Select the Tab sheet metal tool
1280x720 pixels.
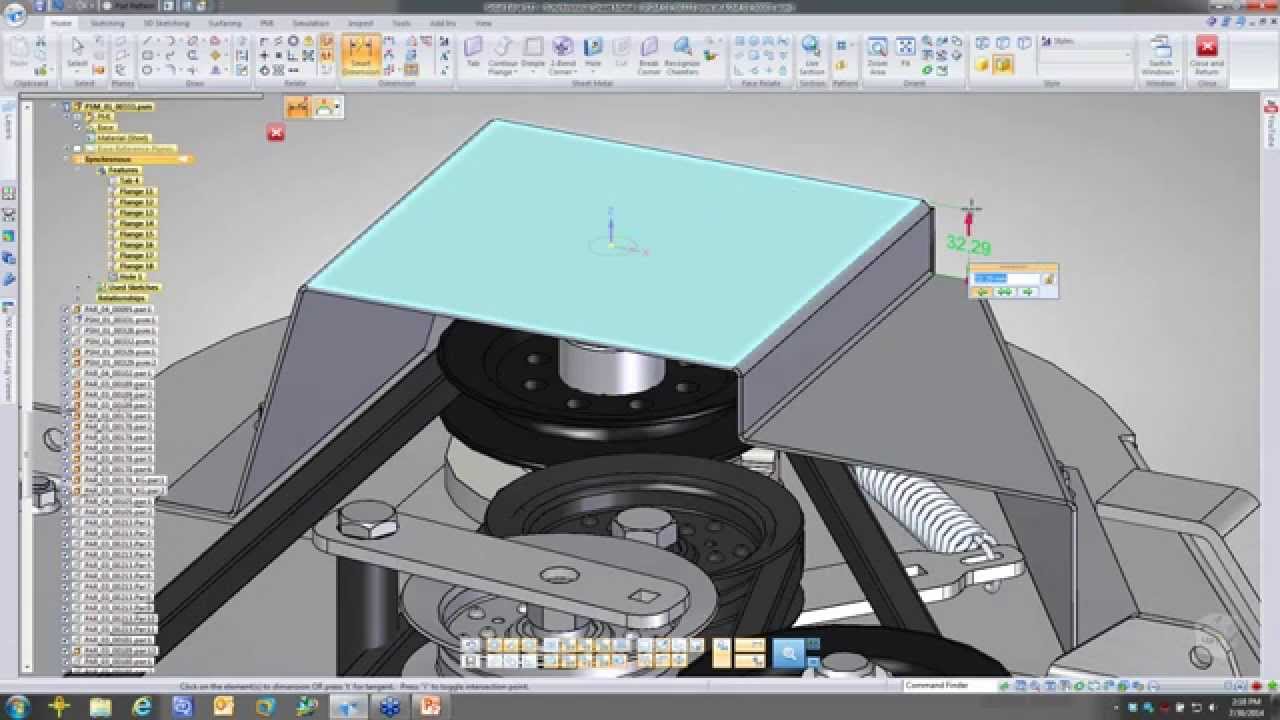474,55
